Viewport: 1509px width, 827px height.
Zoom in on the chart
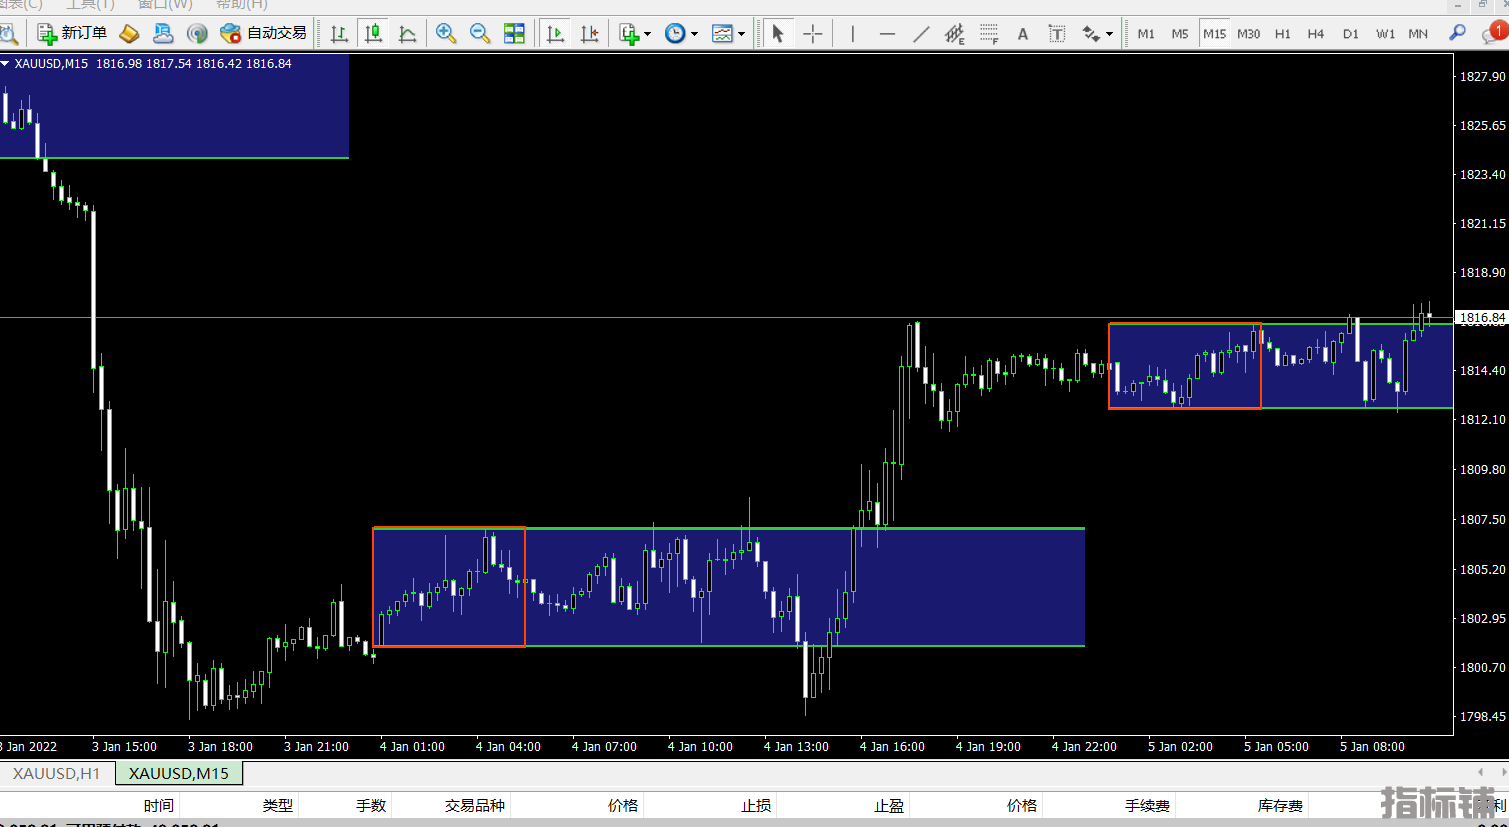point(446,33)
